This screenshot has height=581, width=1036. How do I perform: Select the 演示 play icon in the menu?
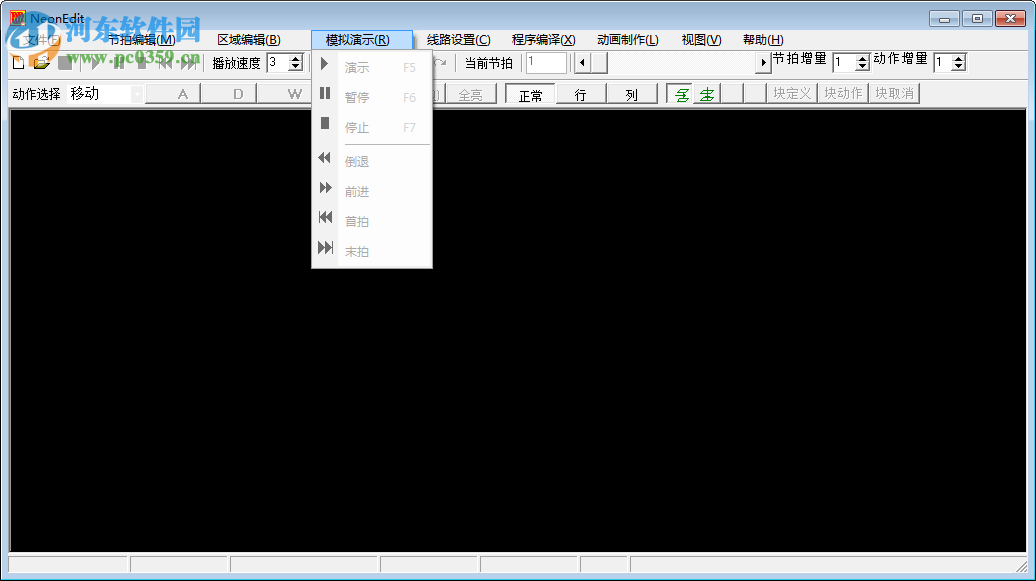coord(324,65)
